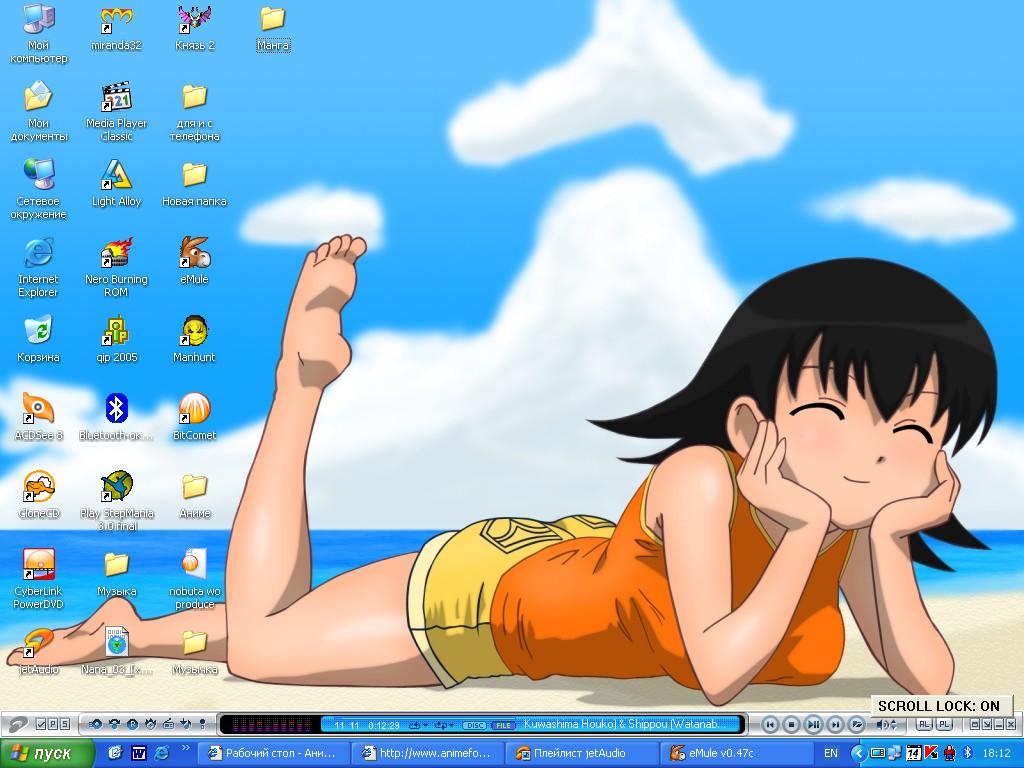This screenshot has height=768, width=1024.
Task: Adjust jetAudio volume speaker control
Action: pyautogui.click(x=886, y=724)
